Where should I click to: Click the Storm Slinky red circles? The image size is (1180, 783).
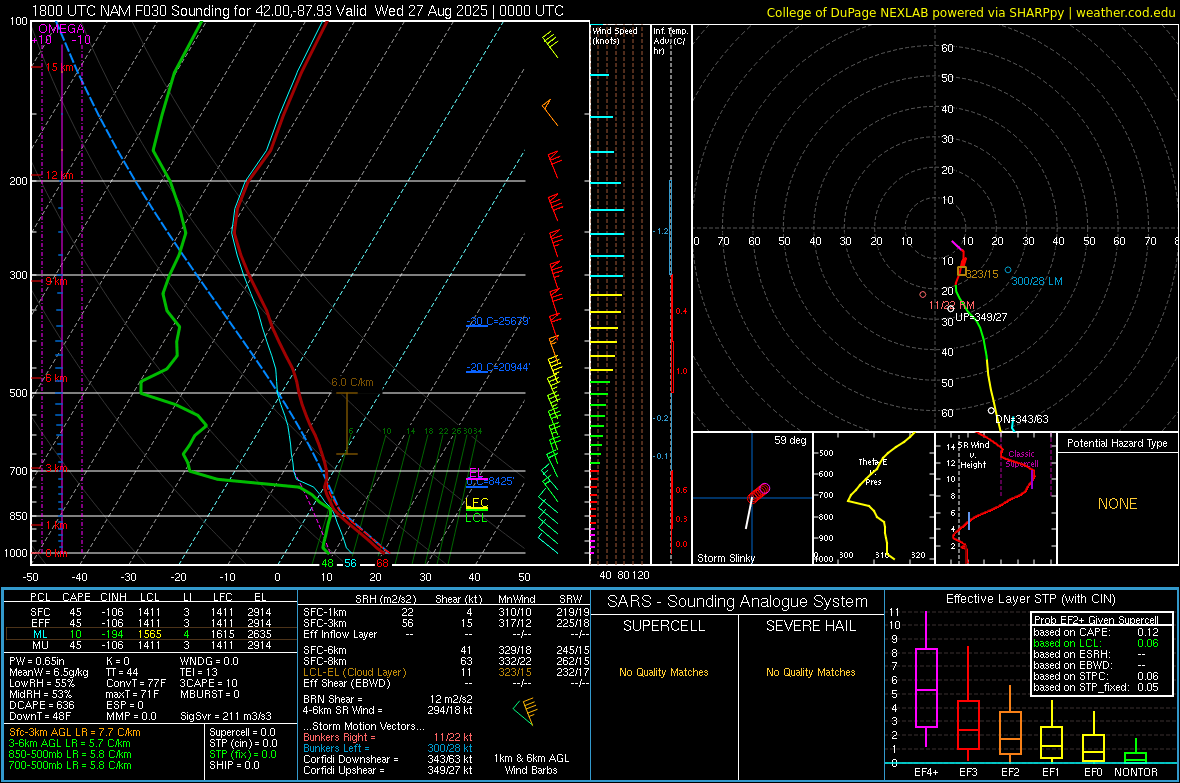pos(759,492)
